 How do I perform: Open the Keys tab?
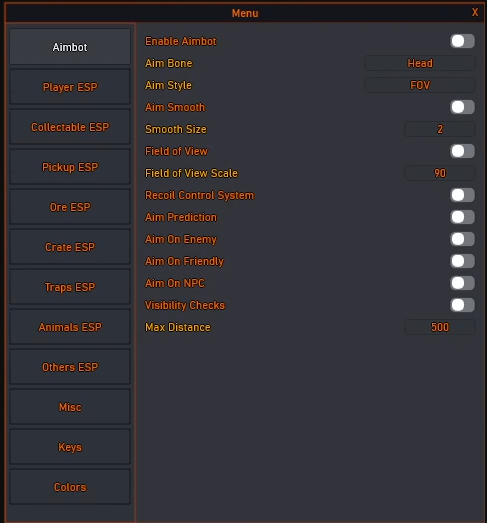[70, 447]
